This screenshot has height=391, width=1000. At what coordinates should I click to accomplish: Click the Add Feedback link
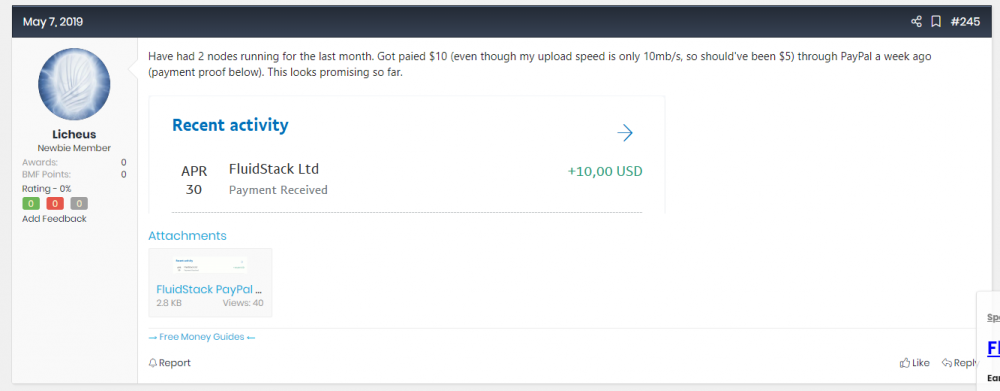tap(54, 219)
